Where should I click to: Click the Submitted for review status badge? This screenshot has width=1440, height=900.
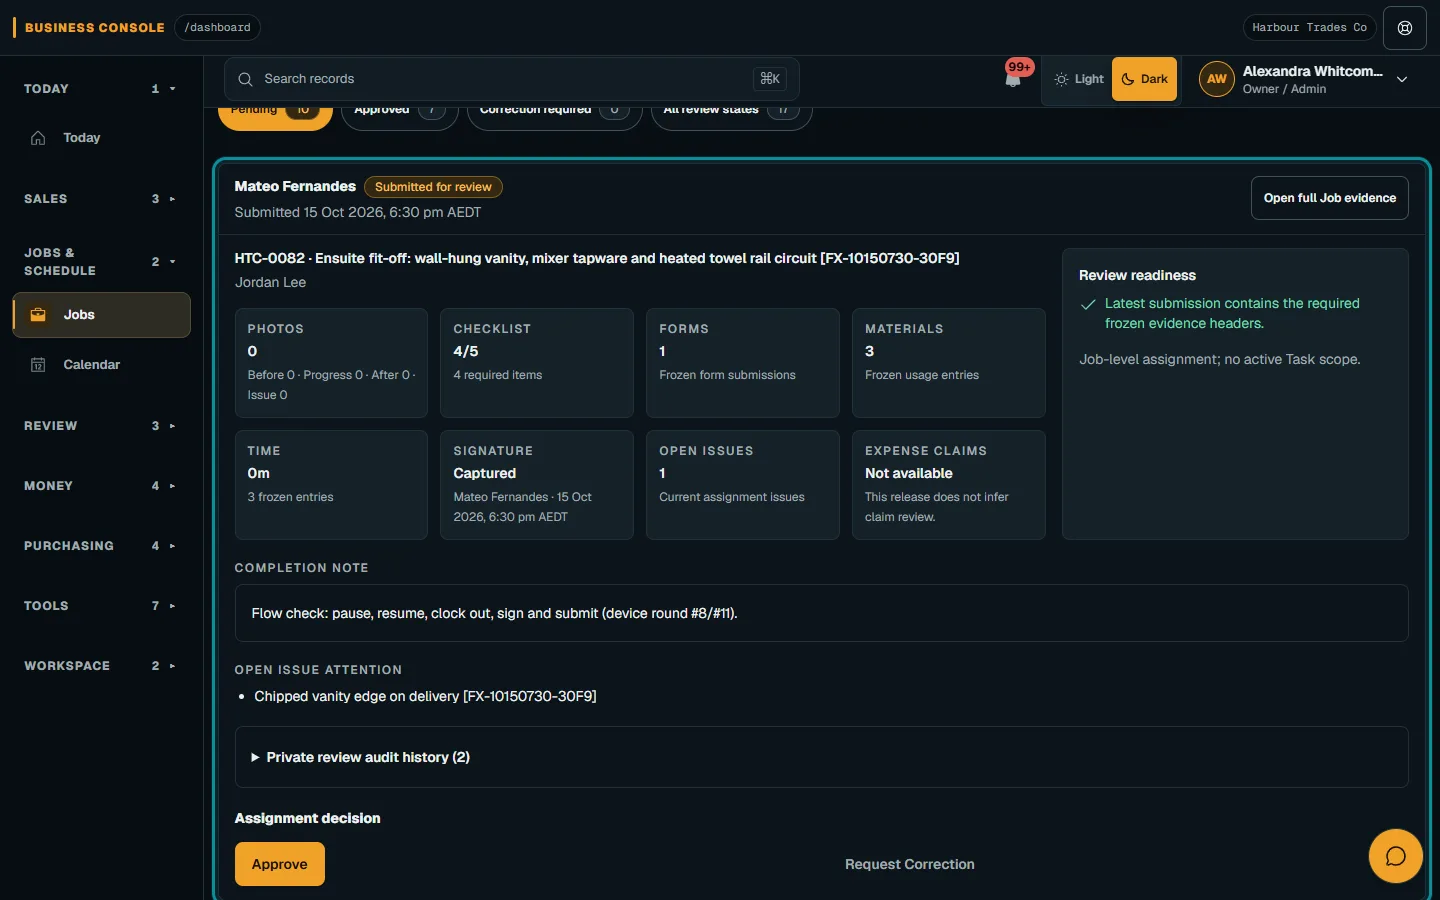(433, 187)
